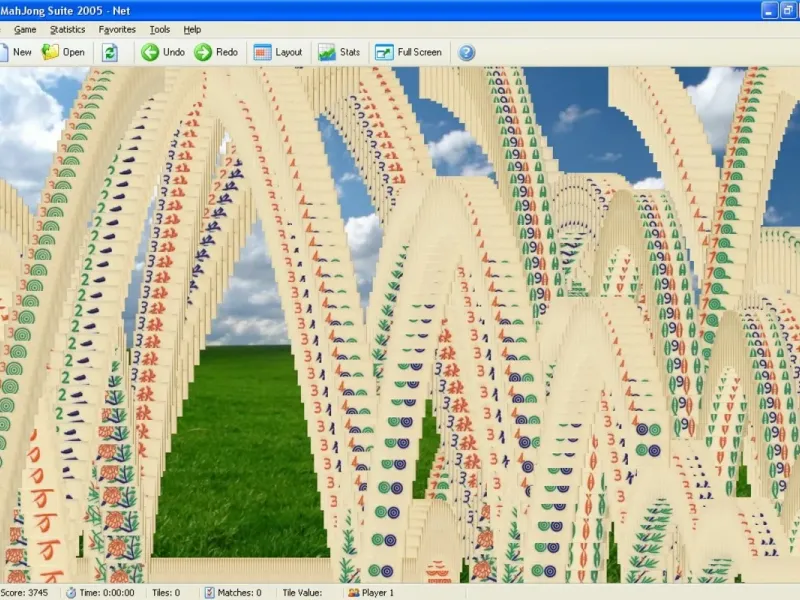The width and height of the screenshot is (800, 600).
Task: Open the Tools menu
Action: (160, 30)
